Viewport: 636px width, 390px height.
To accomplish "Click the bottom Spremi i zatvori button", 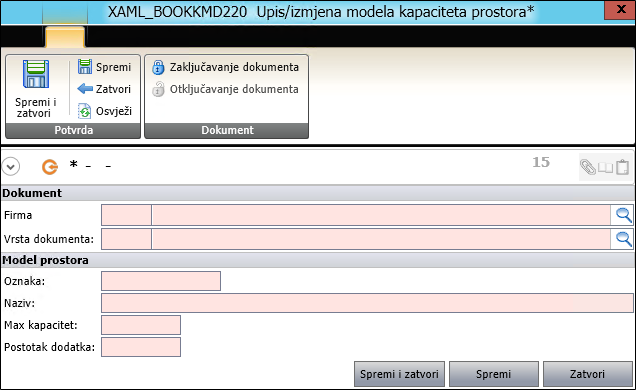I will 399,374.
